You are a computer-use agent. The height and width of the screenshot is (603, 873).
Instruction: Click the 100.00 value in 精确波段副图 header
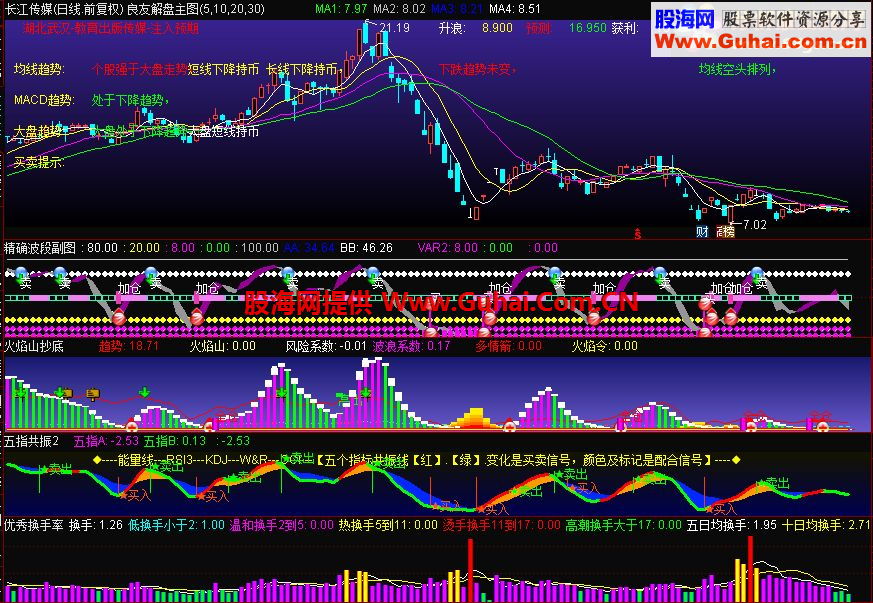pos(260,248)
